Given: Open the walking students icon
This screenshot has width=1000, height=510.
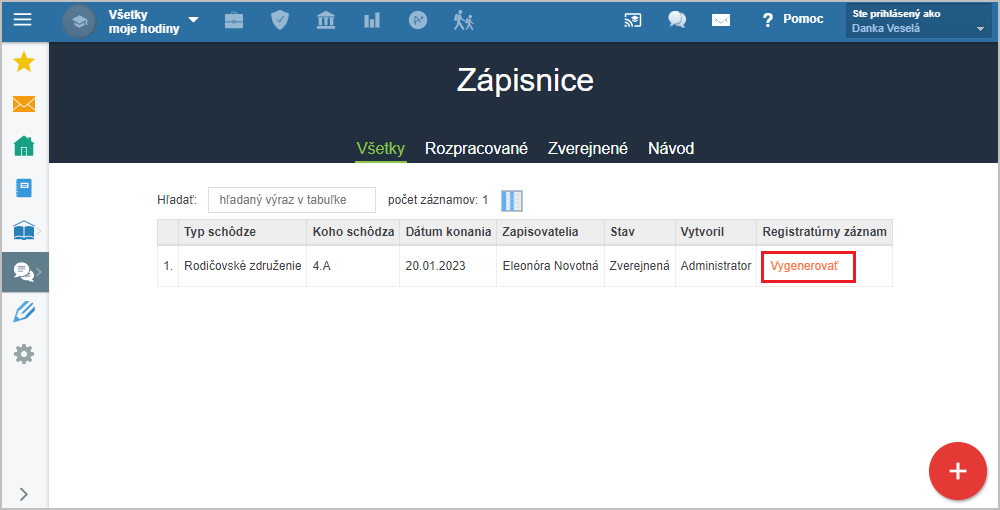Looking at the screenshot, I should [x=464, y=20].
